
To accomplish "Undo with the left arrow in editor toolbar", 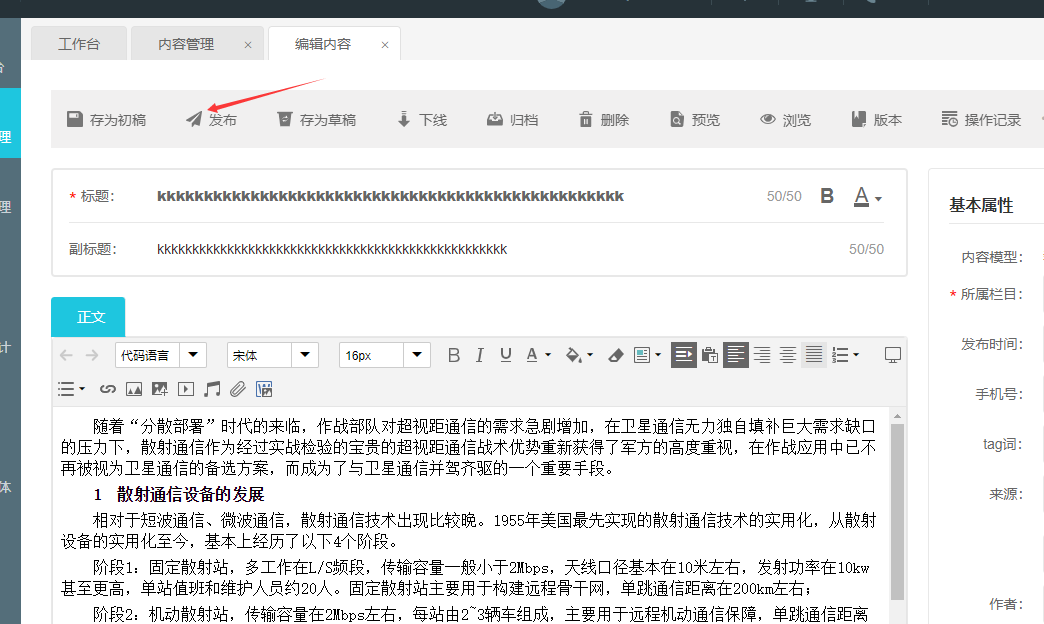I will tap(66, 355).
